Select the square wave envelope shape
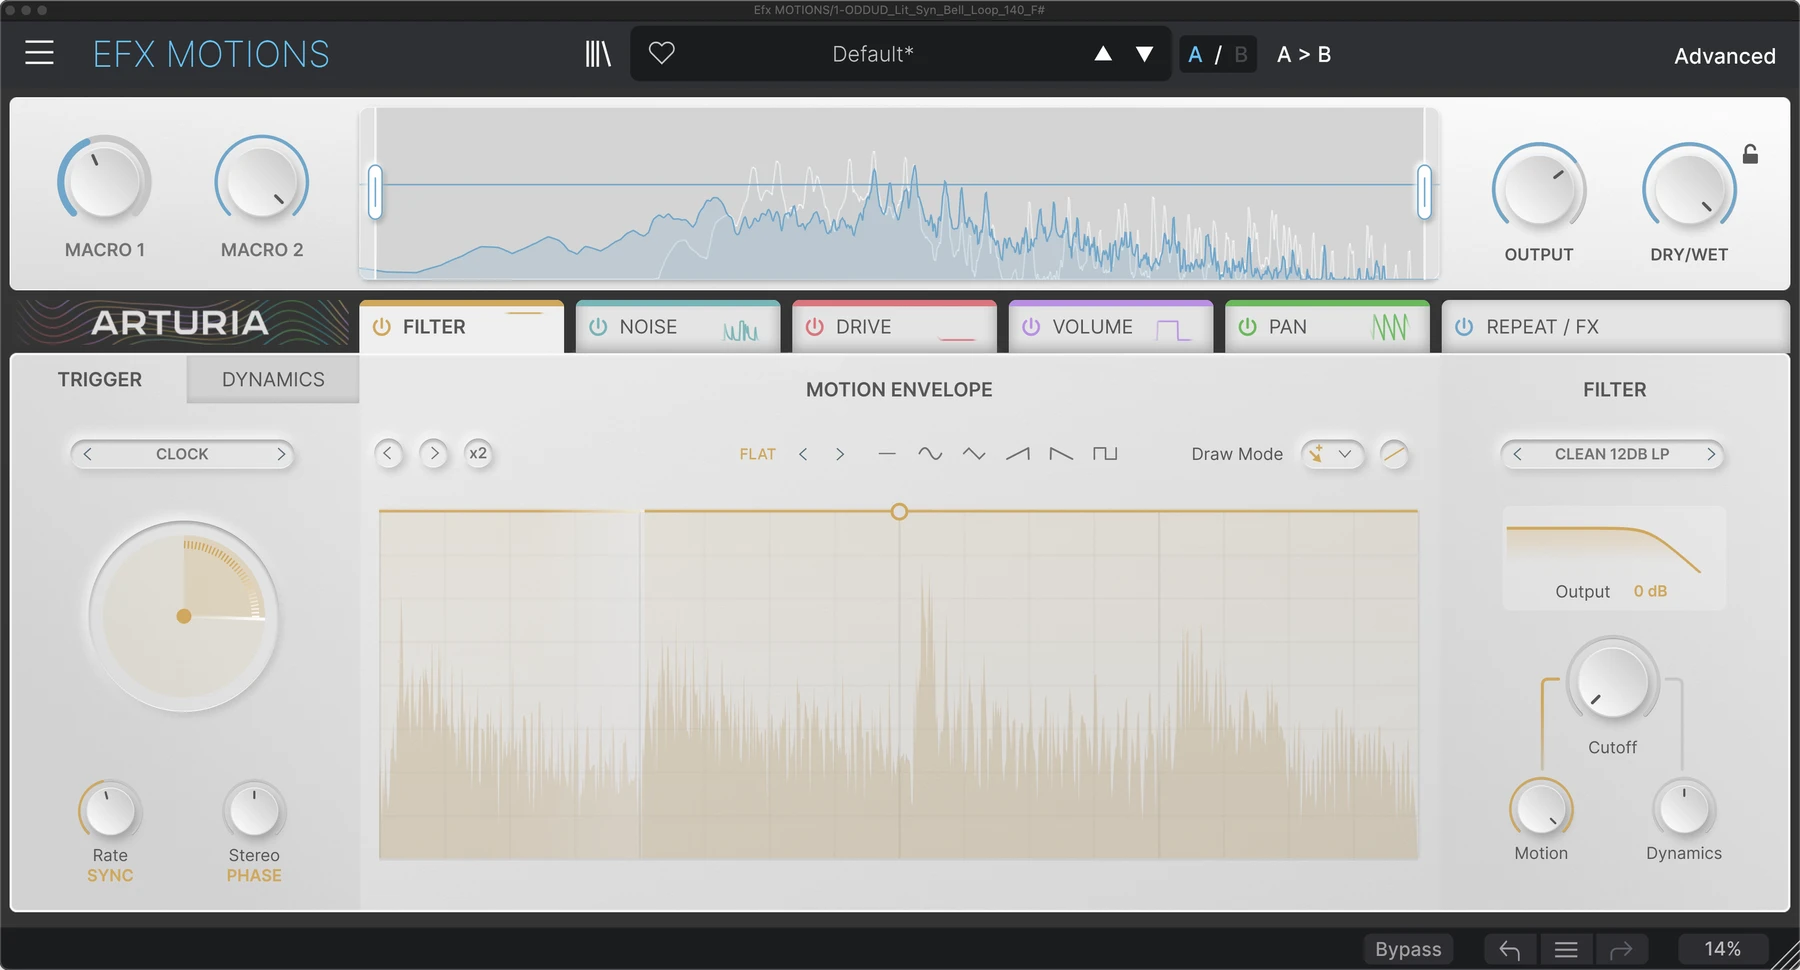The height and width of the screenshot is (970, 1800). [x=1105, y=454]
